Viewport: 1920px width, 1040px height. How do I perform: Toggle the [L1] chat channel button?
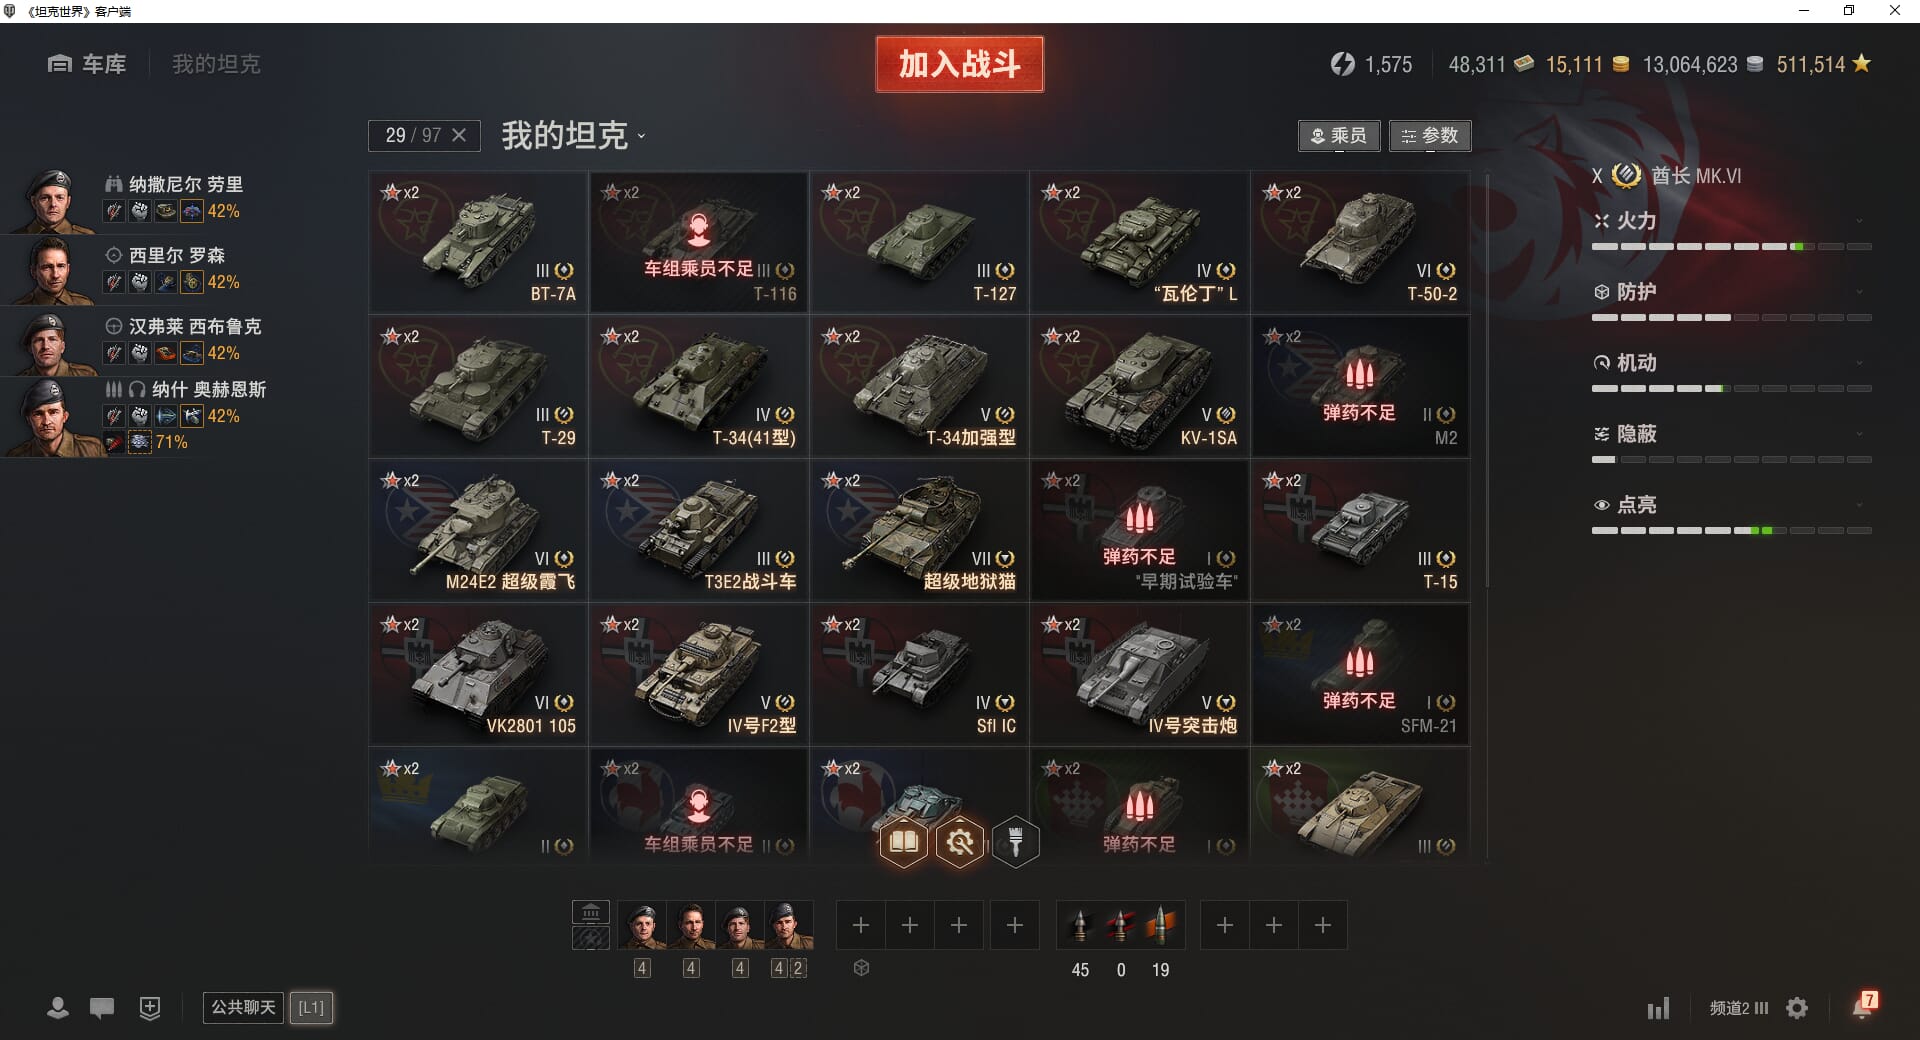[x=311, y=1007]
